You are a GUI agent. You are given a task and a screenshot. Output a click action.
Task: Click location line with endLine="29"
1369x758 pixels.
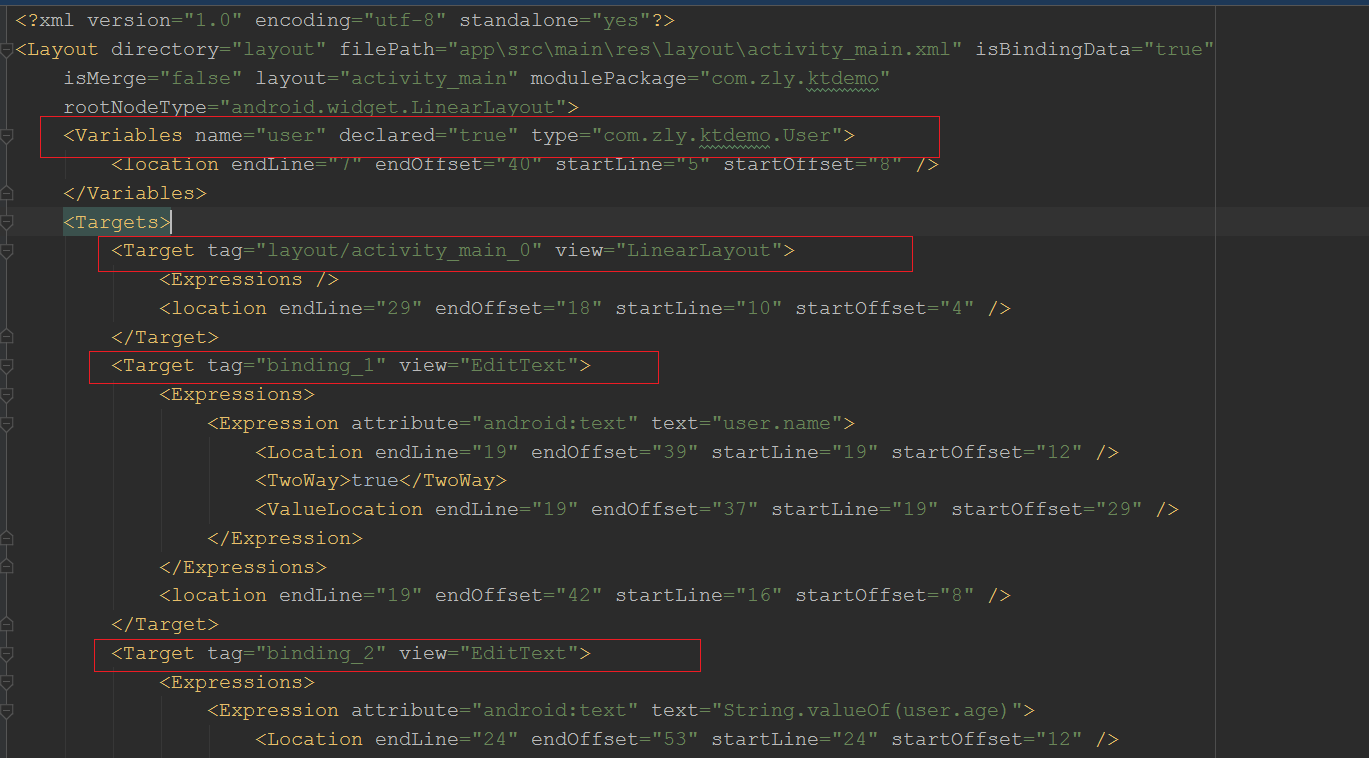585,308
